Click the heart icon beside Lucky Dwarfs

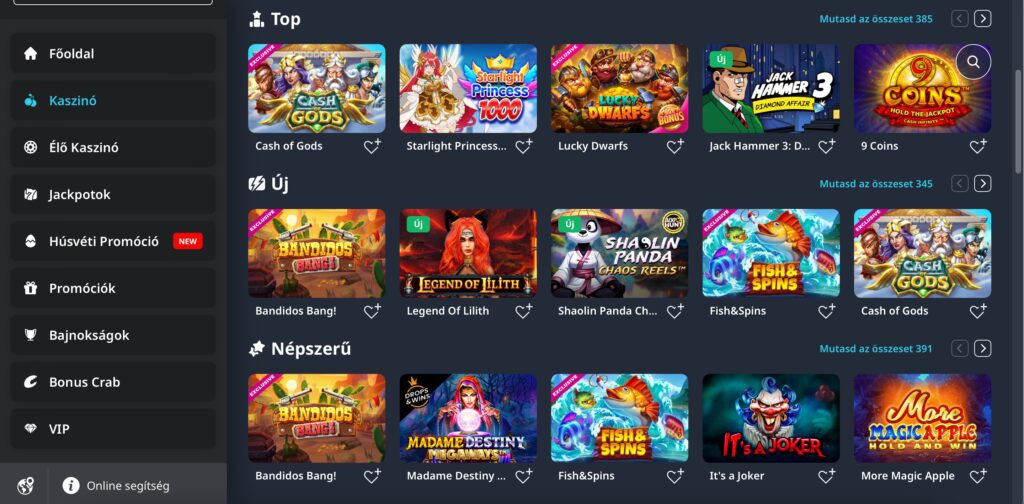[675, 146]
